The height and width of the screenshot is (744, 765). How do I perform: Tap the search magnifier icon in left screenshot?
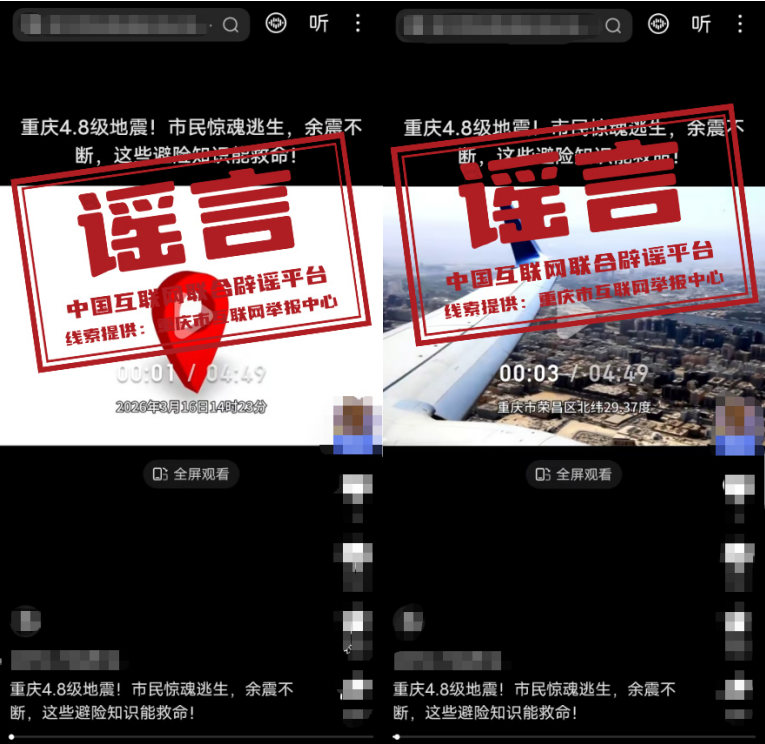[231, 25]
